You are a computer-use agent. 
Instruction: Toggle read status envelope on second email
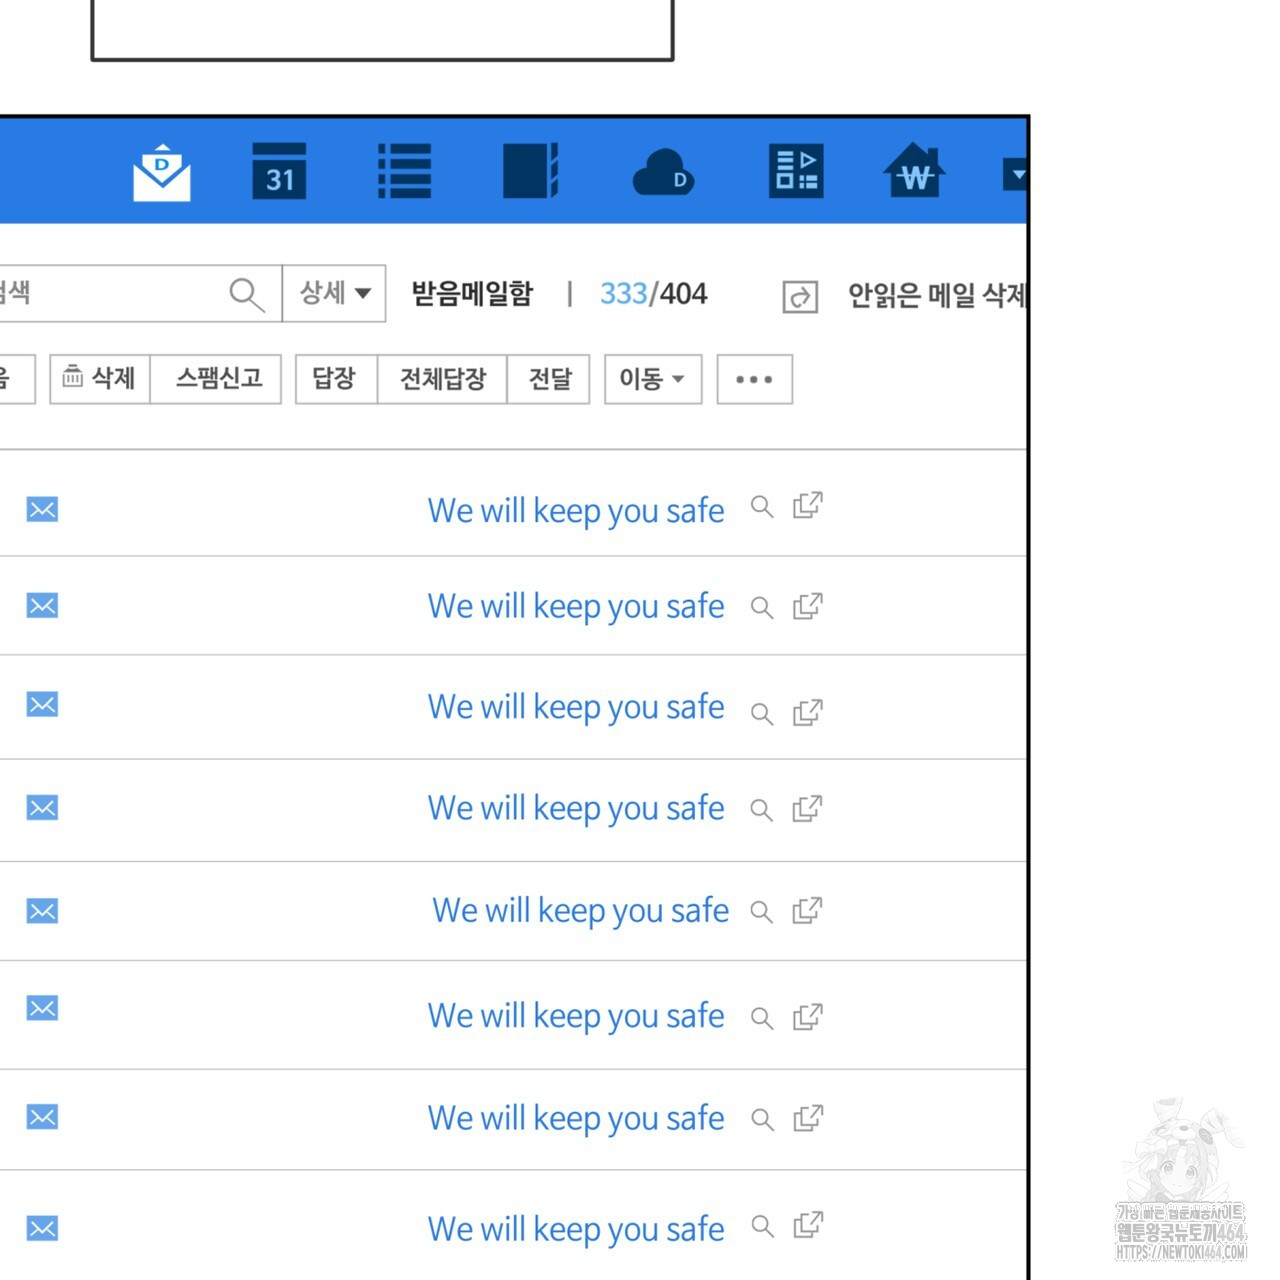42,606
